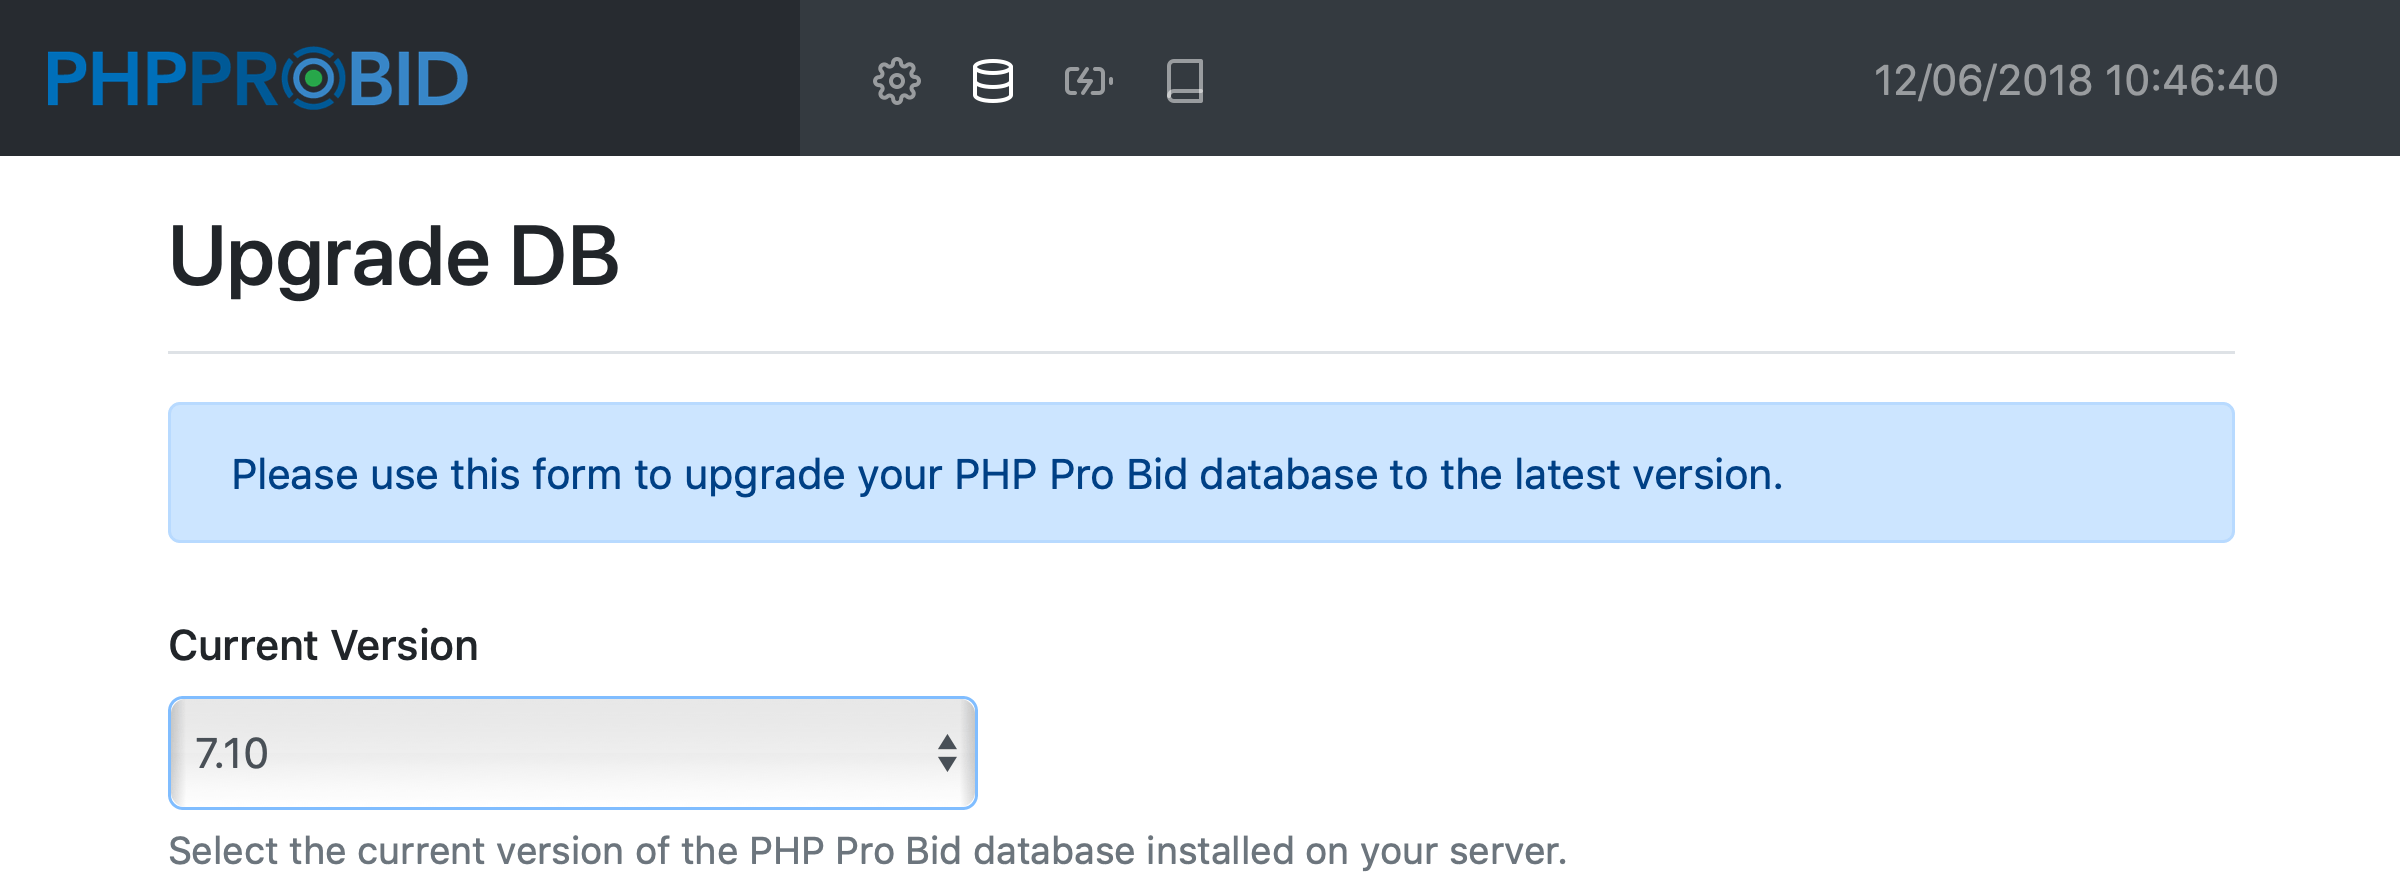
Task: Click the database icon in header
Action: click(x=992, y=81)
